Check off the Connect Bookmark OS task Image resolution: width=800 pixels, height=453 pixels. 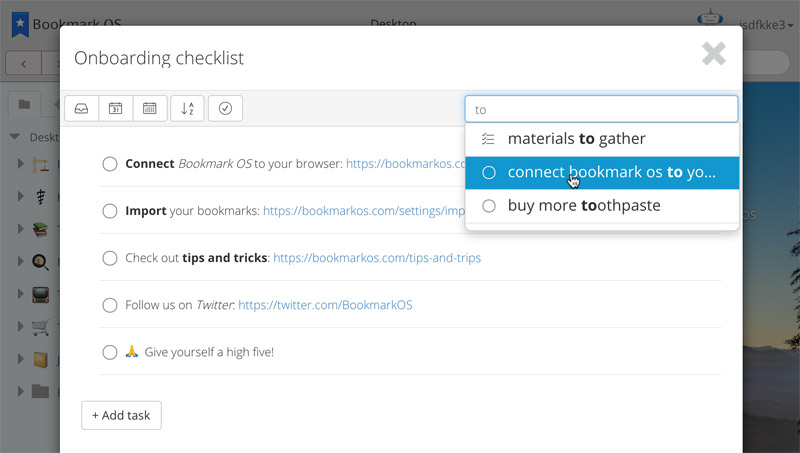click(x=110, y=164)
